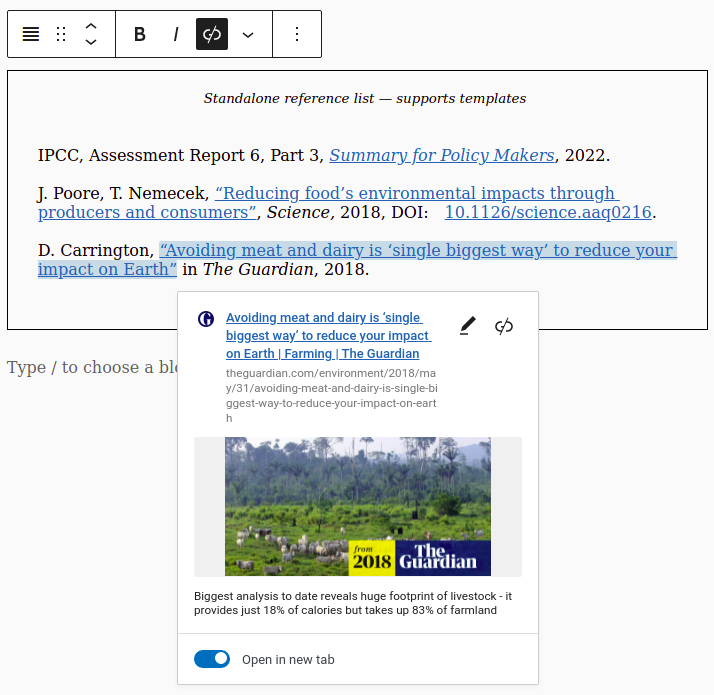Image resolution: width=714 pixels, height=695 pixels.
Task: Click the paragraph block type icon
Action: pos(31,34)
